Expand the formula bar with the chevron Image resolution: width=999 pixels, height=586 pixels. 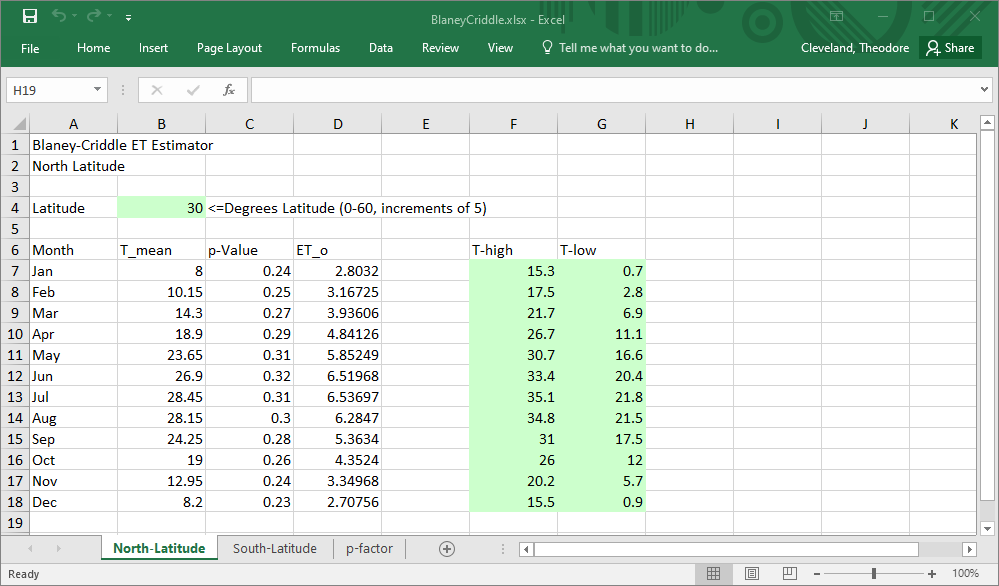[984, 90]
